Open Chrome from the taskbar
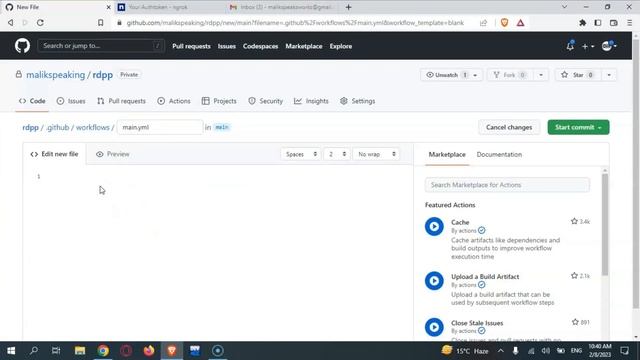This screenshot has width=640, height=360. (103, 351)
